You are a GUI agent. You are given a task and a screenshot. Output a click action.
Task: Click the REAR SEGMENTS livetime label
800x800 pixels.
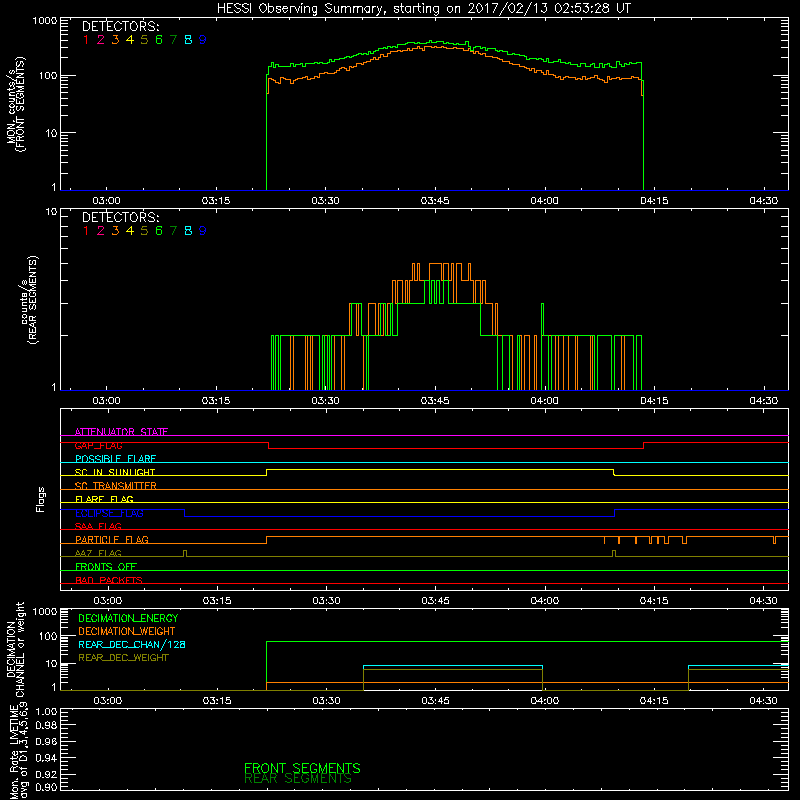coord(298,779)
